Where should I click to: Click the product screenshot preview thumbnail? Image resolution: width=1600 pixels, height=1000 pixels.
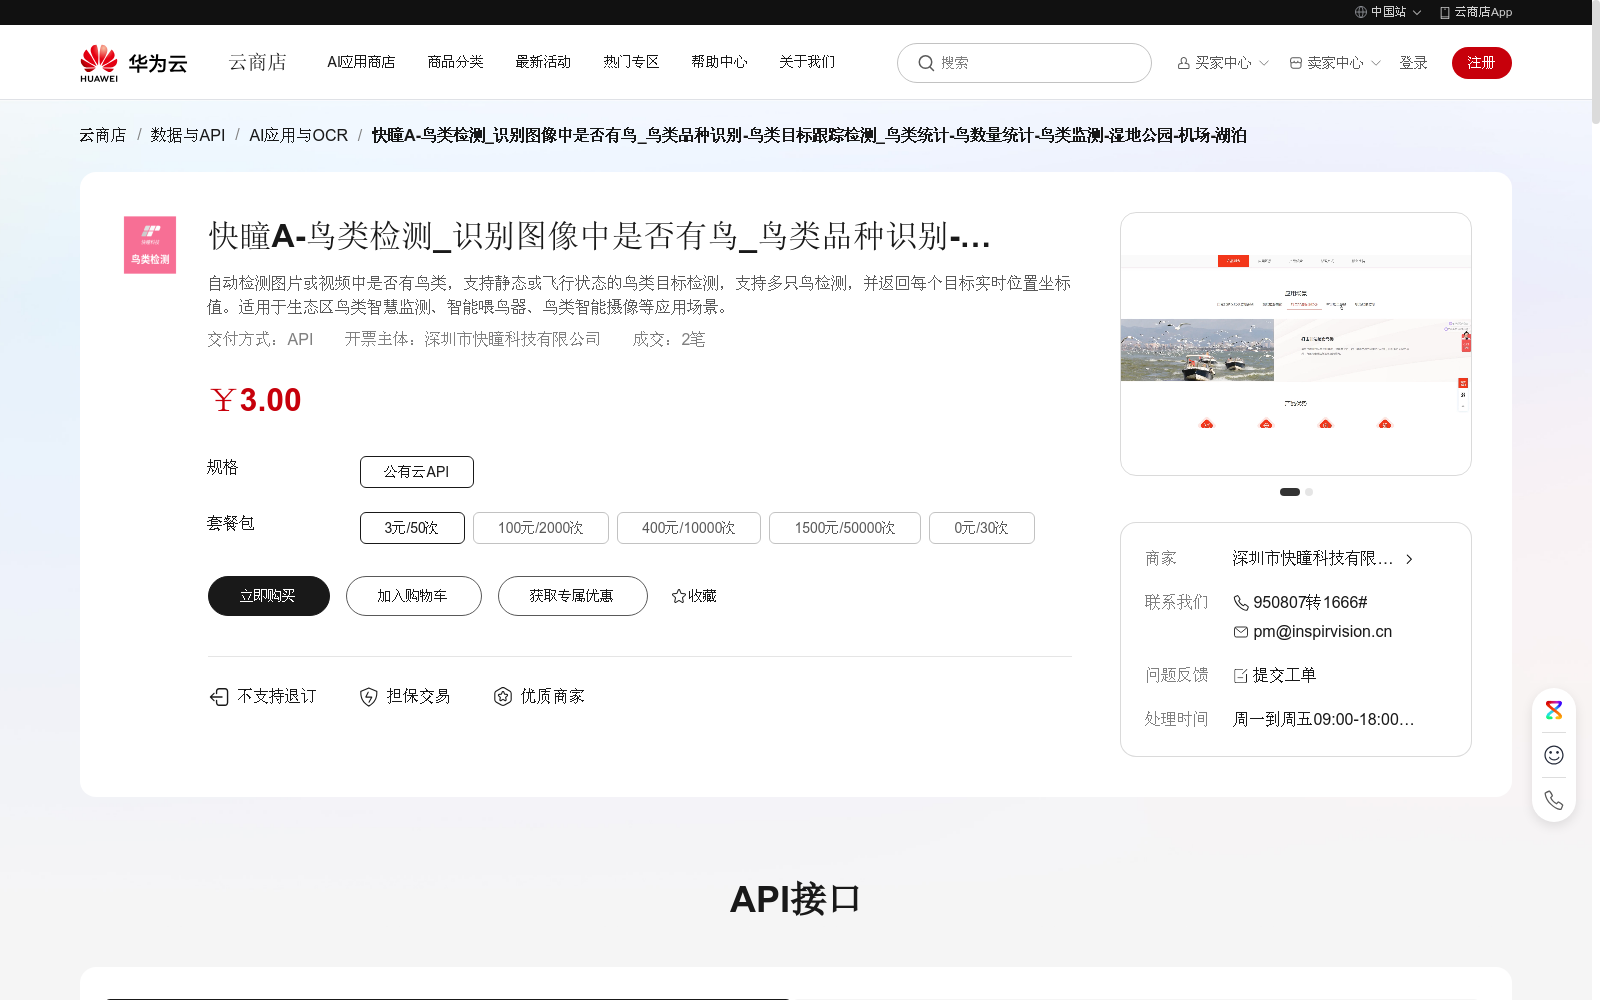[x=1296, y=344]
